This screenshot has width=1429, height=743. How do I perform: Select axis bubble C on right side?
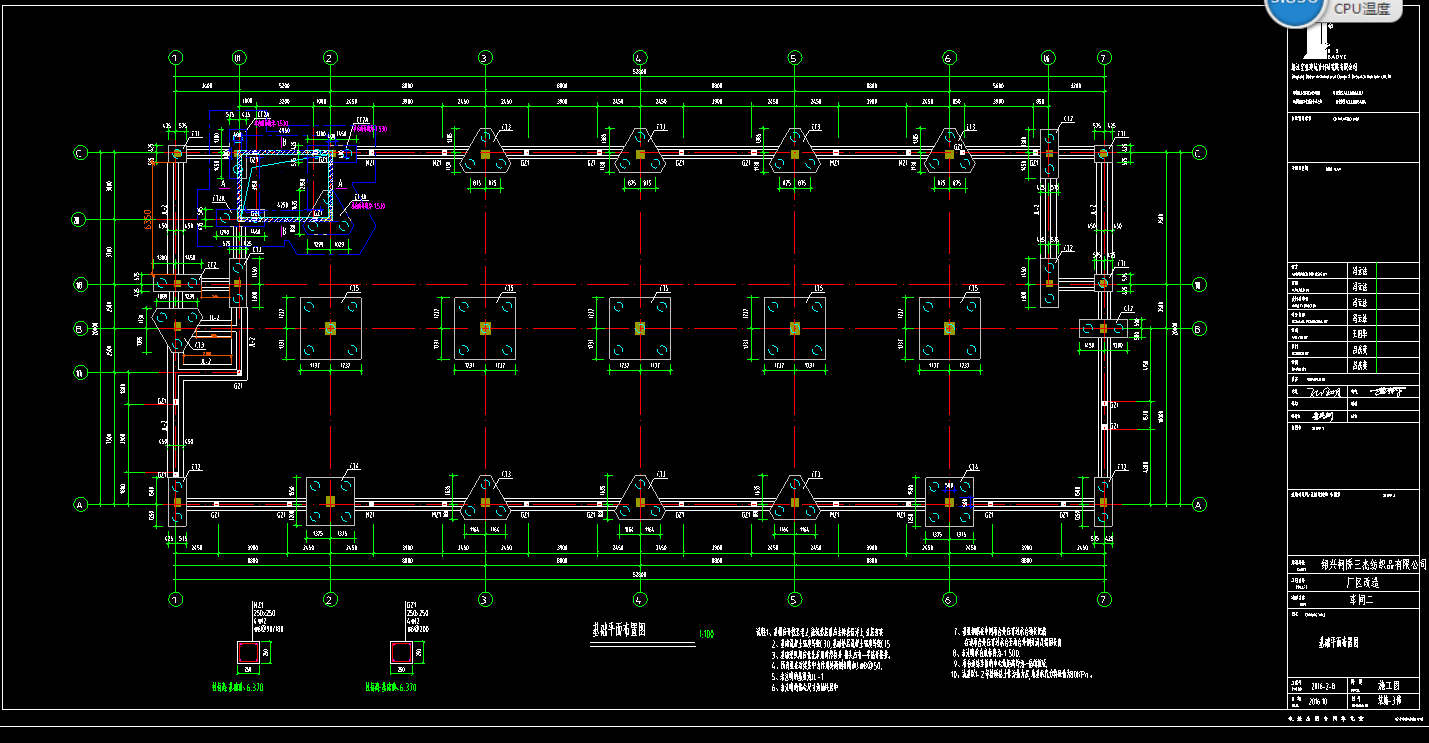pos(1198,153)
